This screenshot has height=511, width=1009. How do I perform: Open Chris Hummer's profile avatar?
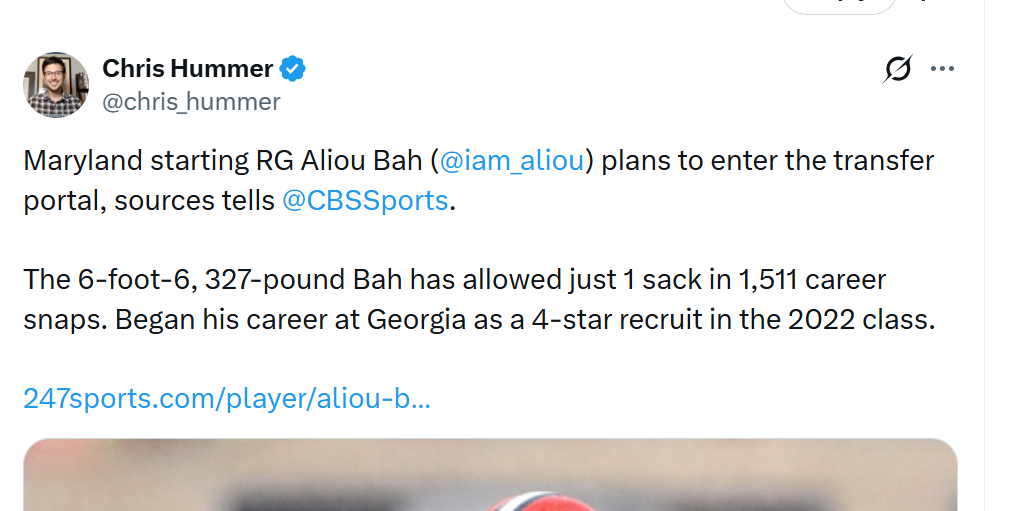[x=56, y=85]
